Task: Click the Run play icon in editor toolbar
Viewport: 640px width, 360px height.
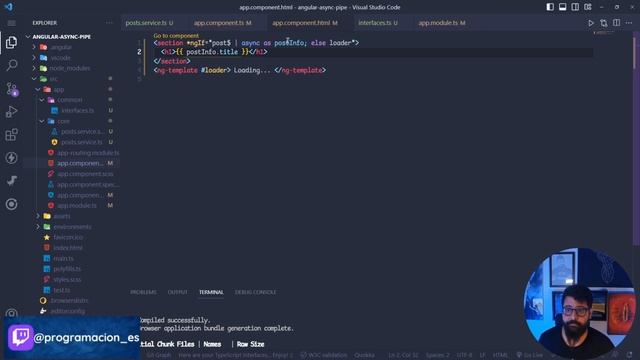Action: (x=591, y=23)
